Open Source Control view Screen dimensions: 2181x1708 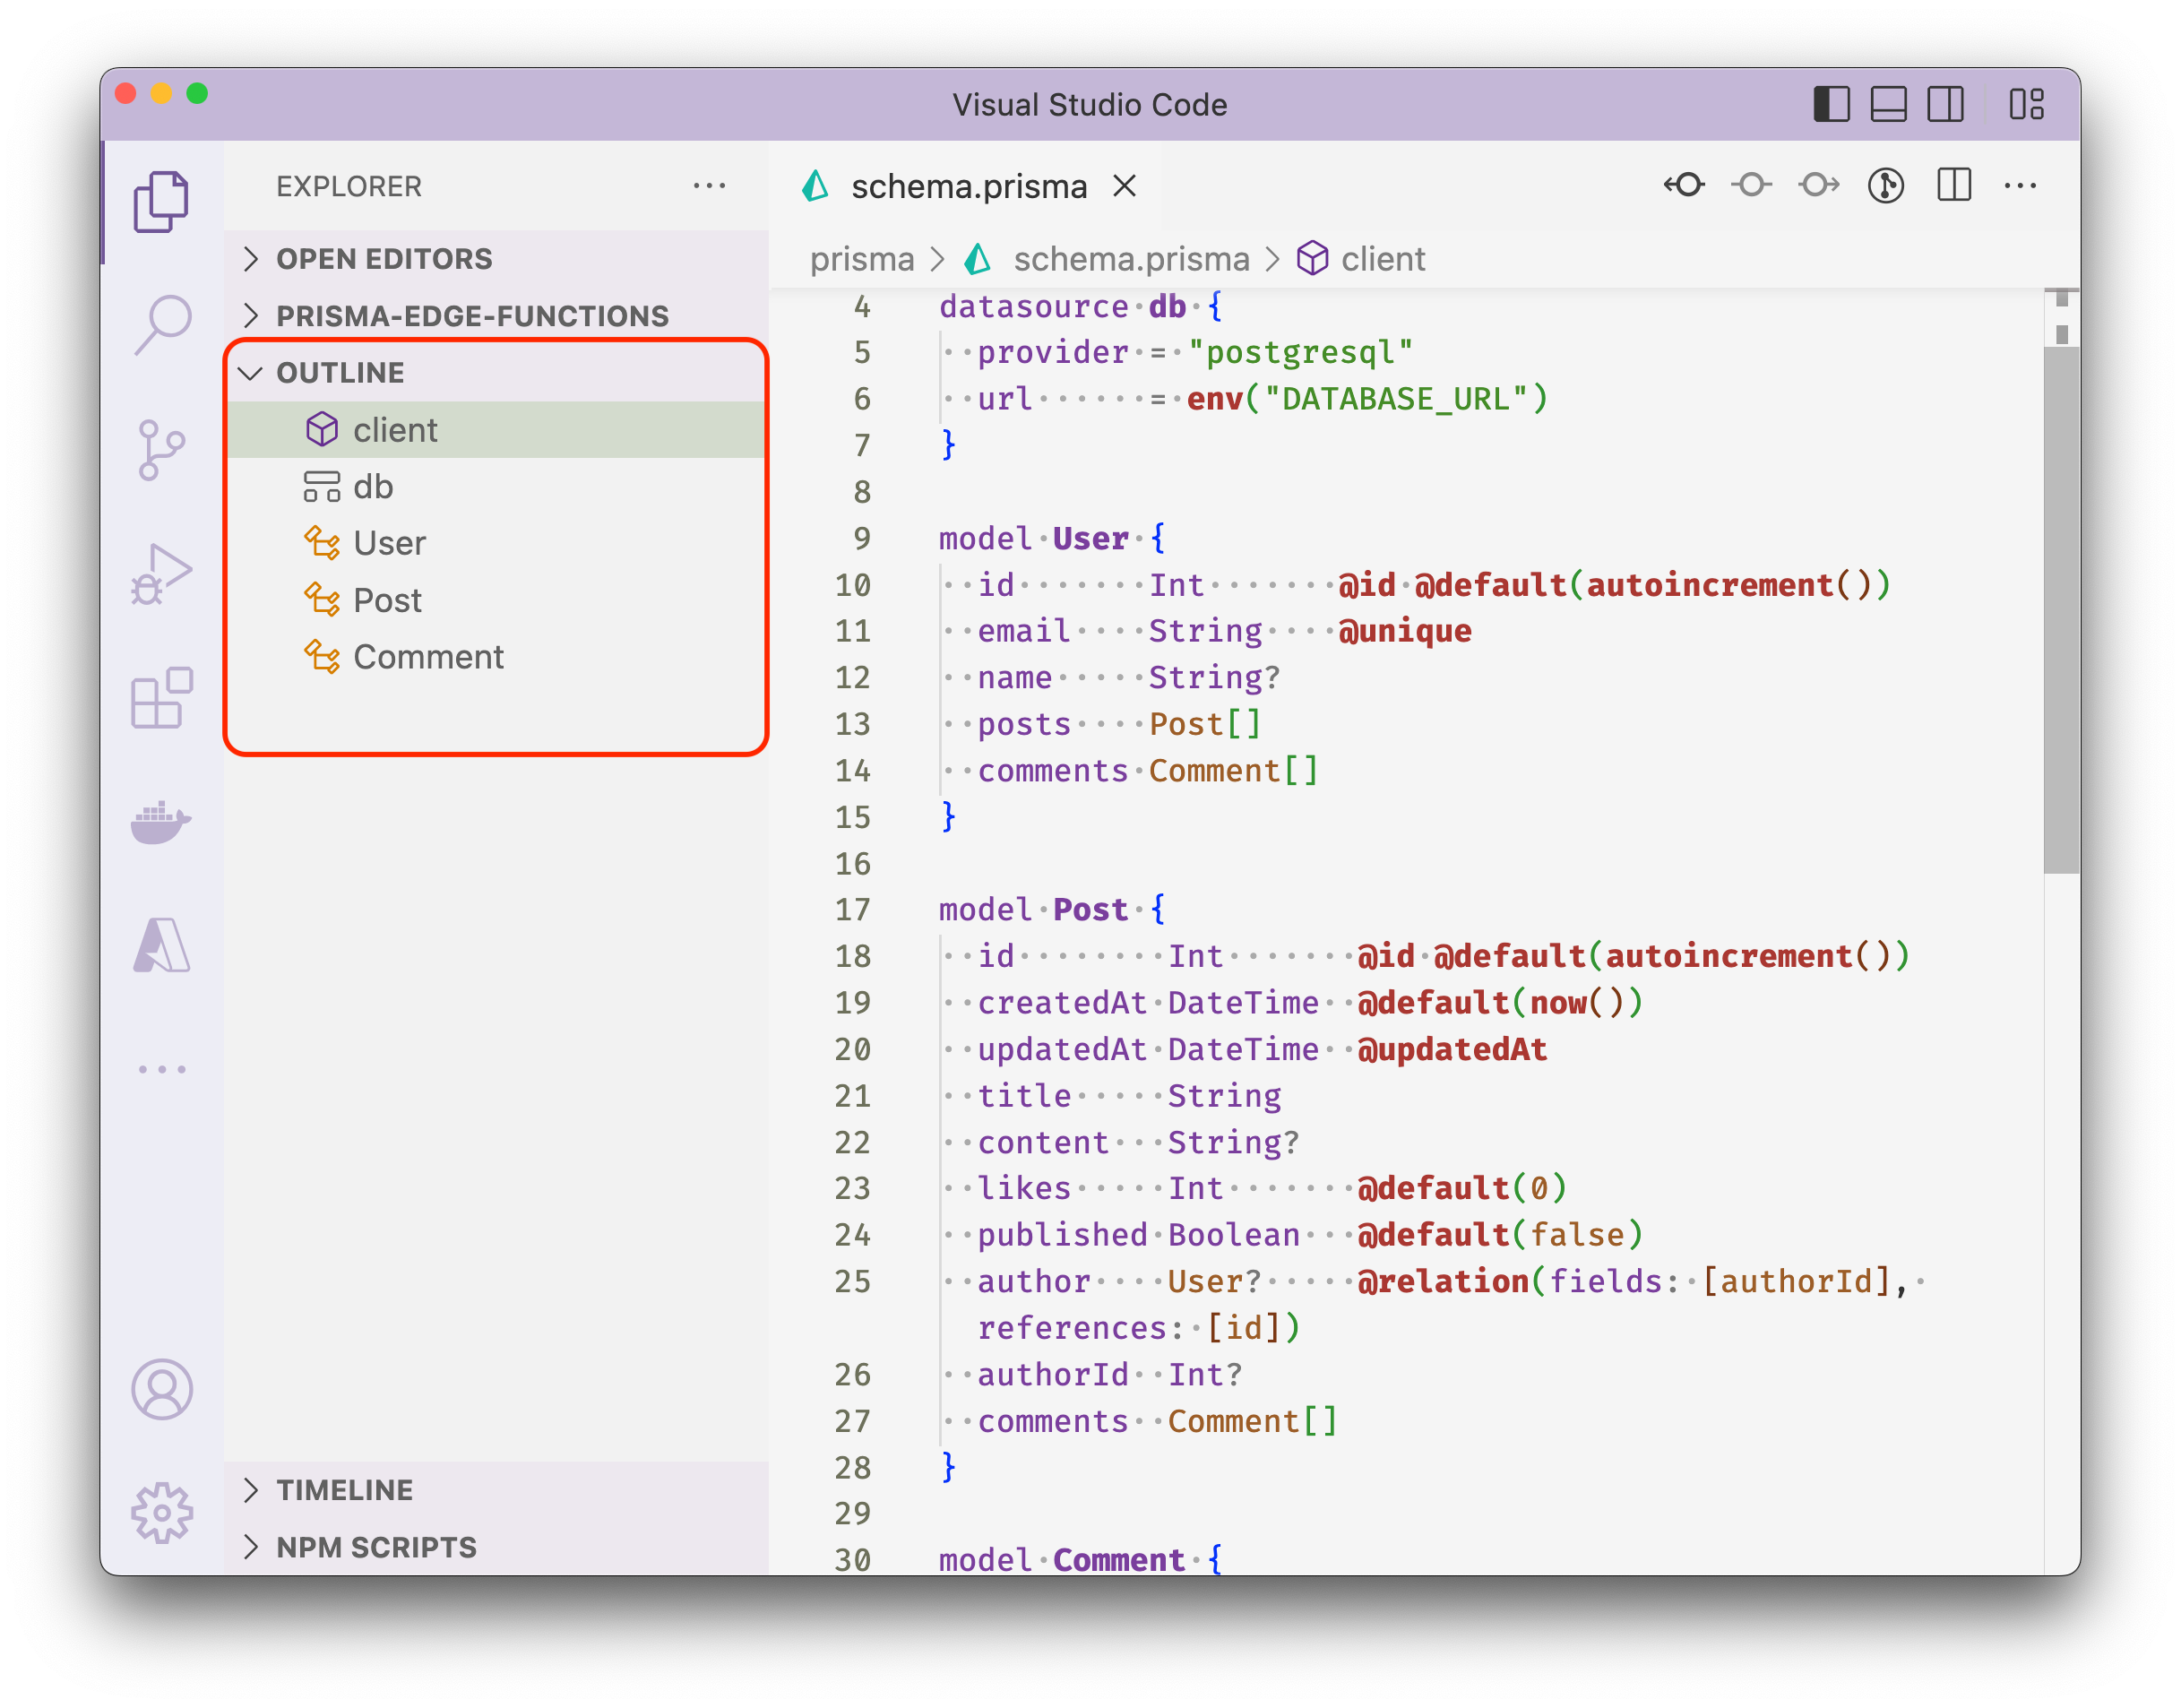[162, 449]
